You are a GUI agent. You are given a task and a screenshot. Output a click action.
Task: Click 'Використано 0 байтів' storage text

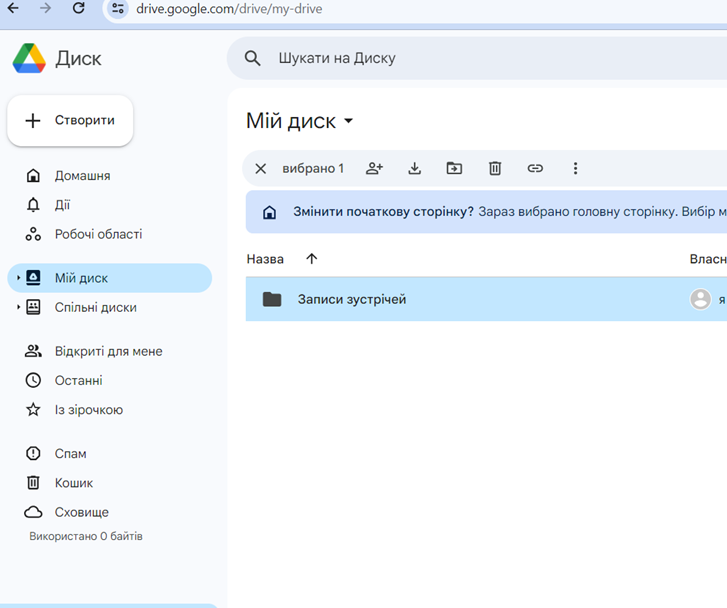86,537
